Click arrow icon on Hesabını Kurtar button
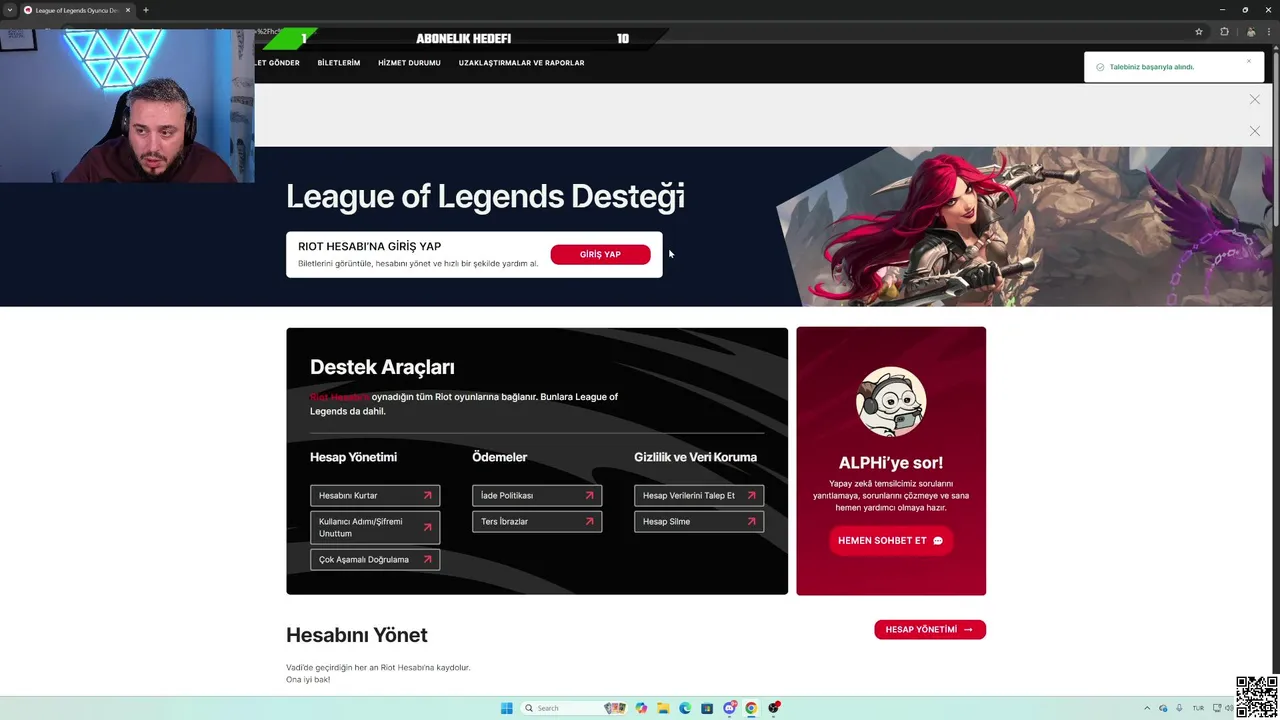Image resolution: width=1280 pixels, height=720 pixels. coord(427,495)
